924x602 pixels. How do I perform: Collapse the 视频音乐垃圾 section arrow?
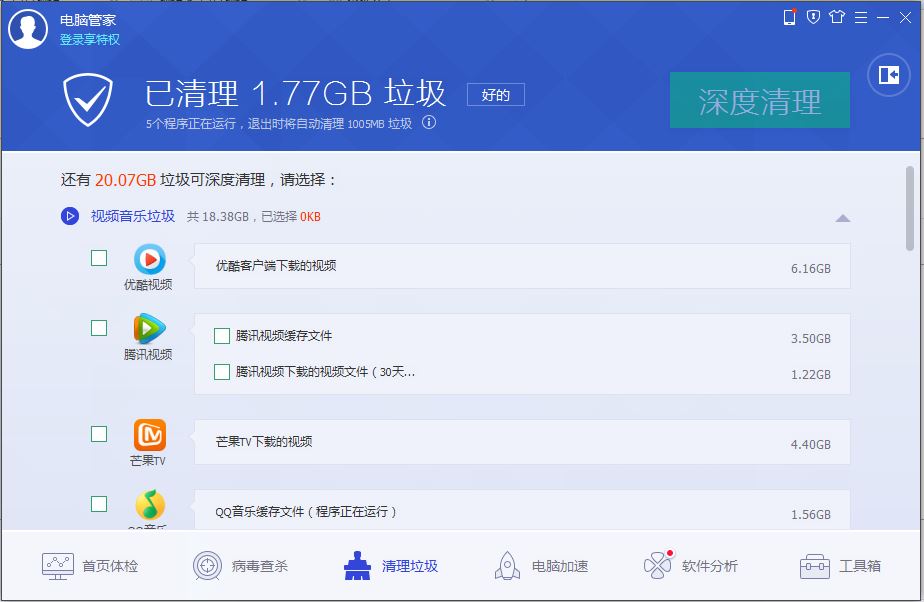(843, 219)
